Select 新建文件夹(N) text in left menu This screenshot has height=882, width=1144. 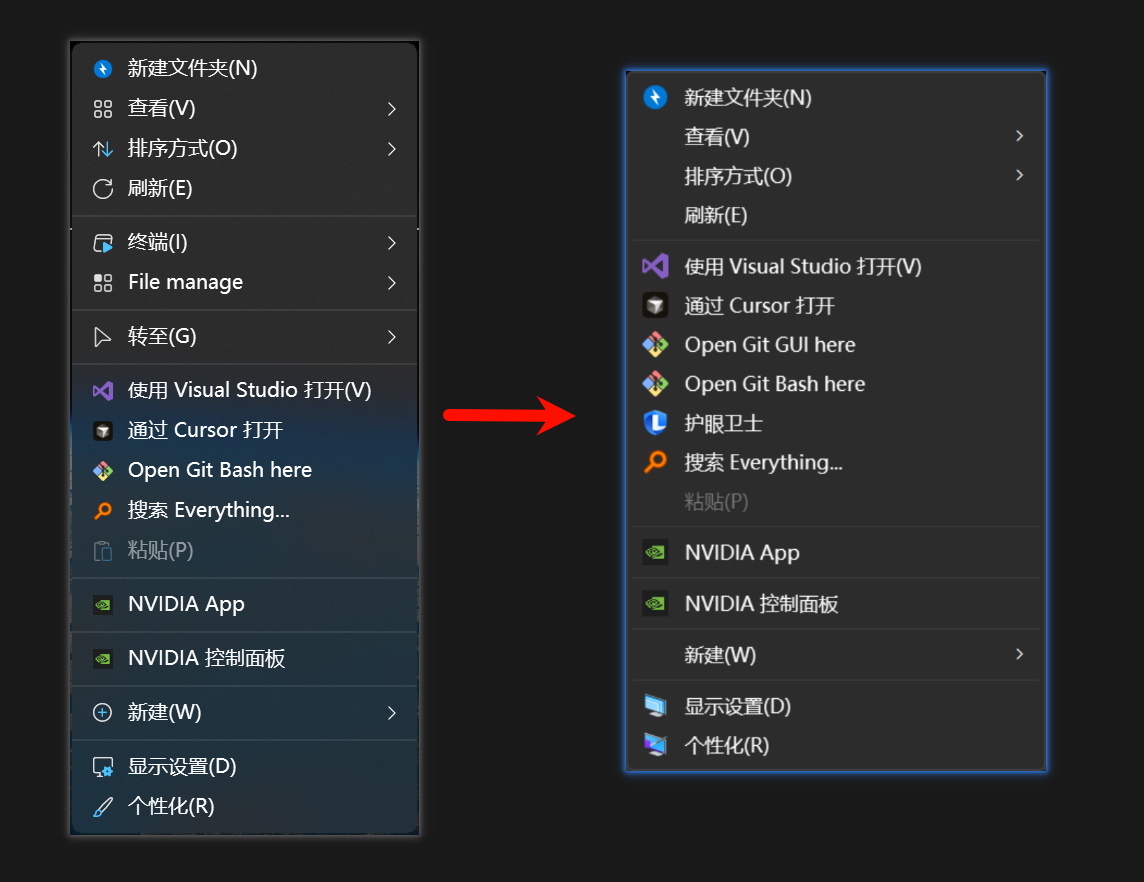193,69
